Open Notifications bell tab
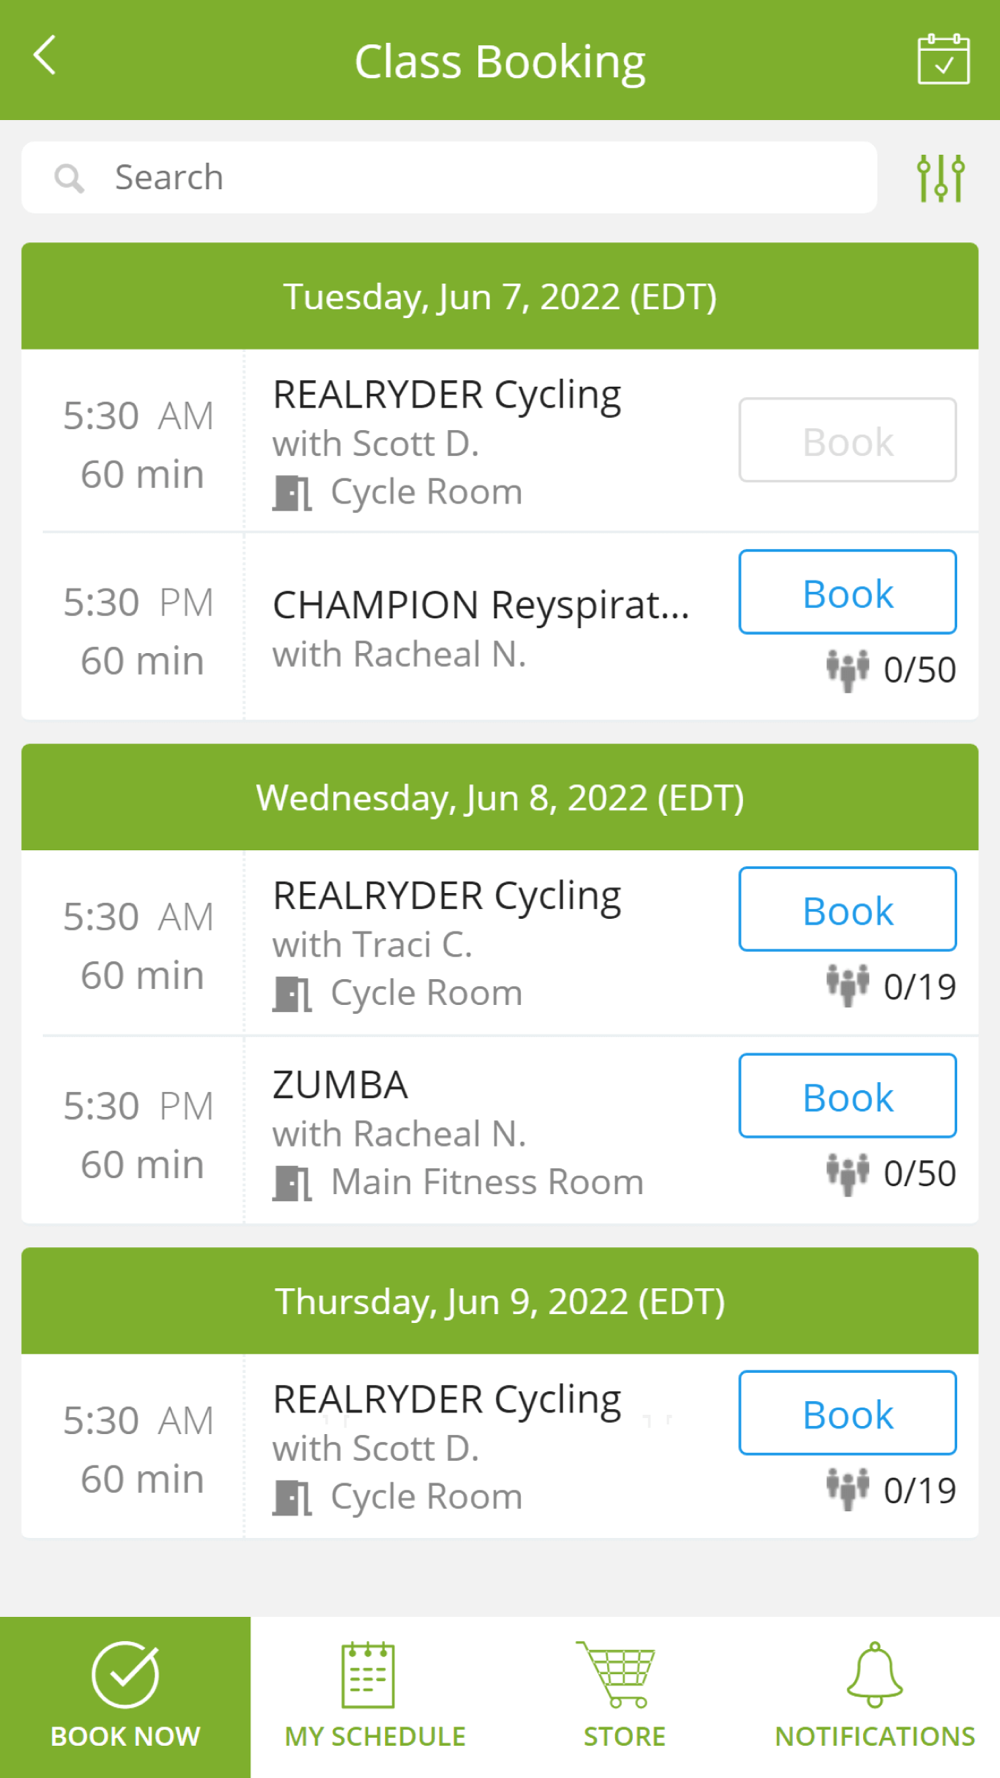This screenshot has height=1778, width=1000. 875,1697
